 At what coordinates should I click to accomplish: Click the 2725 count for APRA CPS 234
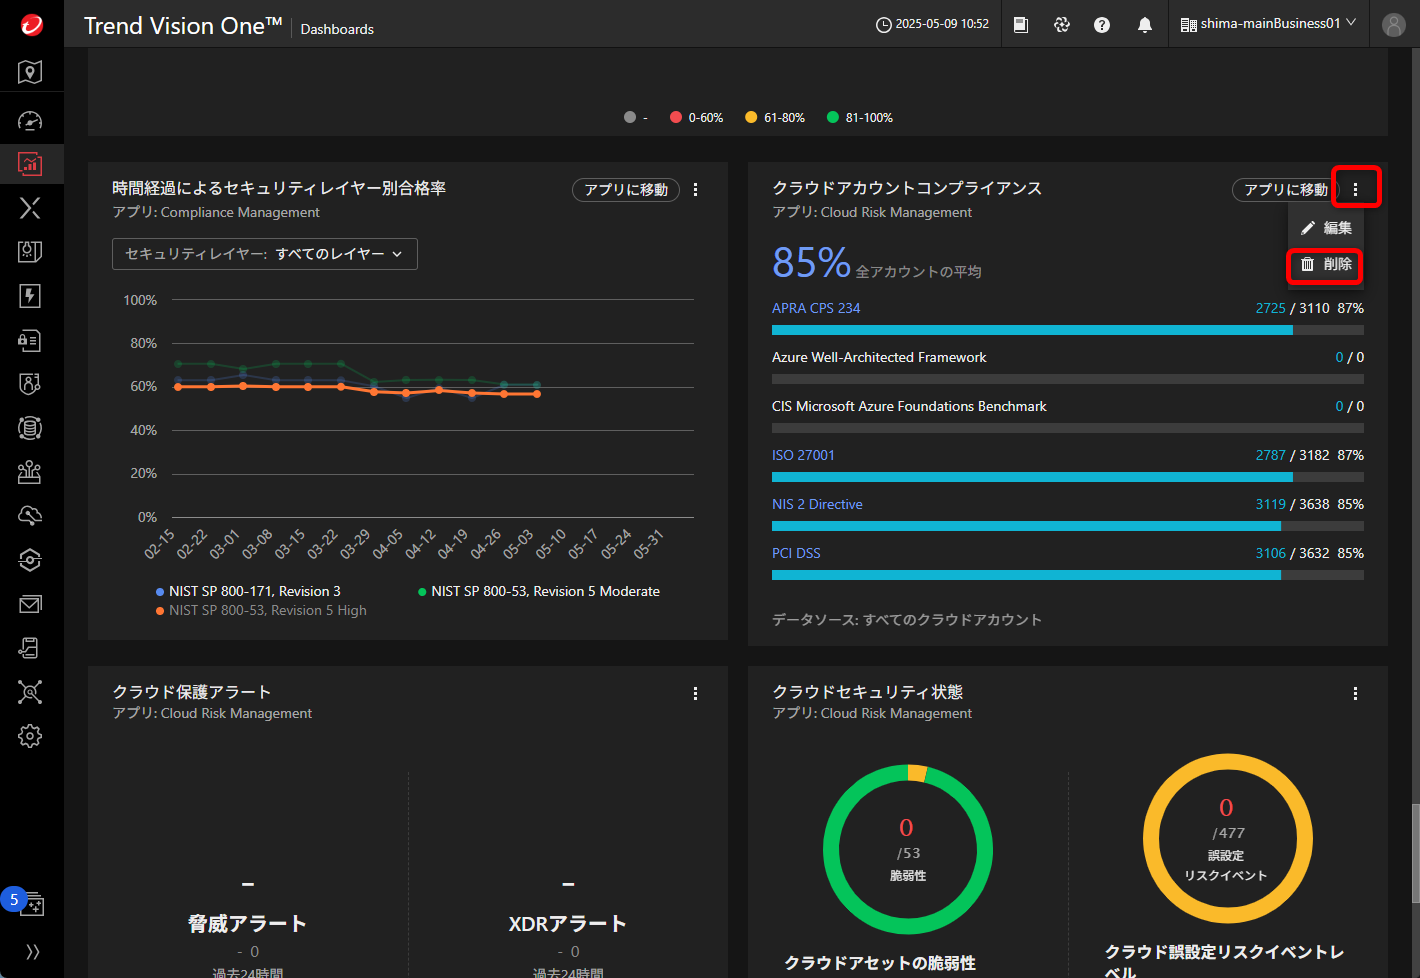[1271, 309]
